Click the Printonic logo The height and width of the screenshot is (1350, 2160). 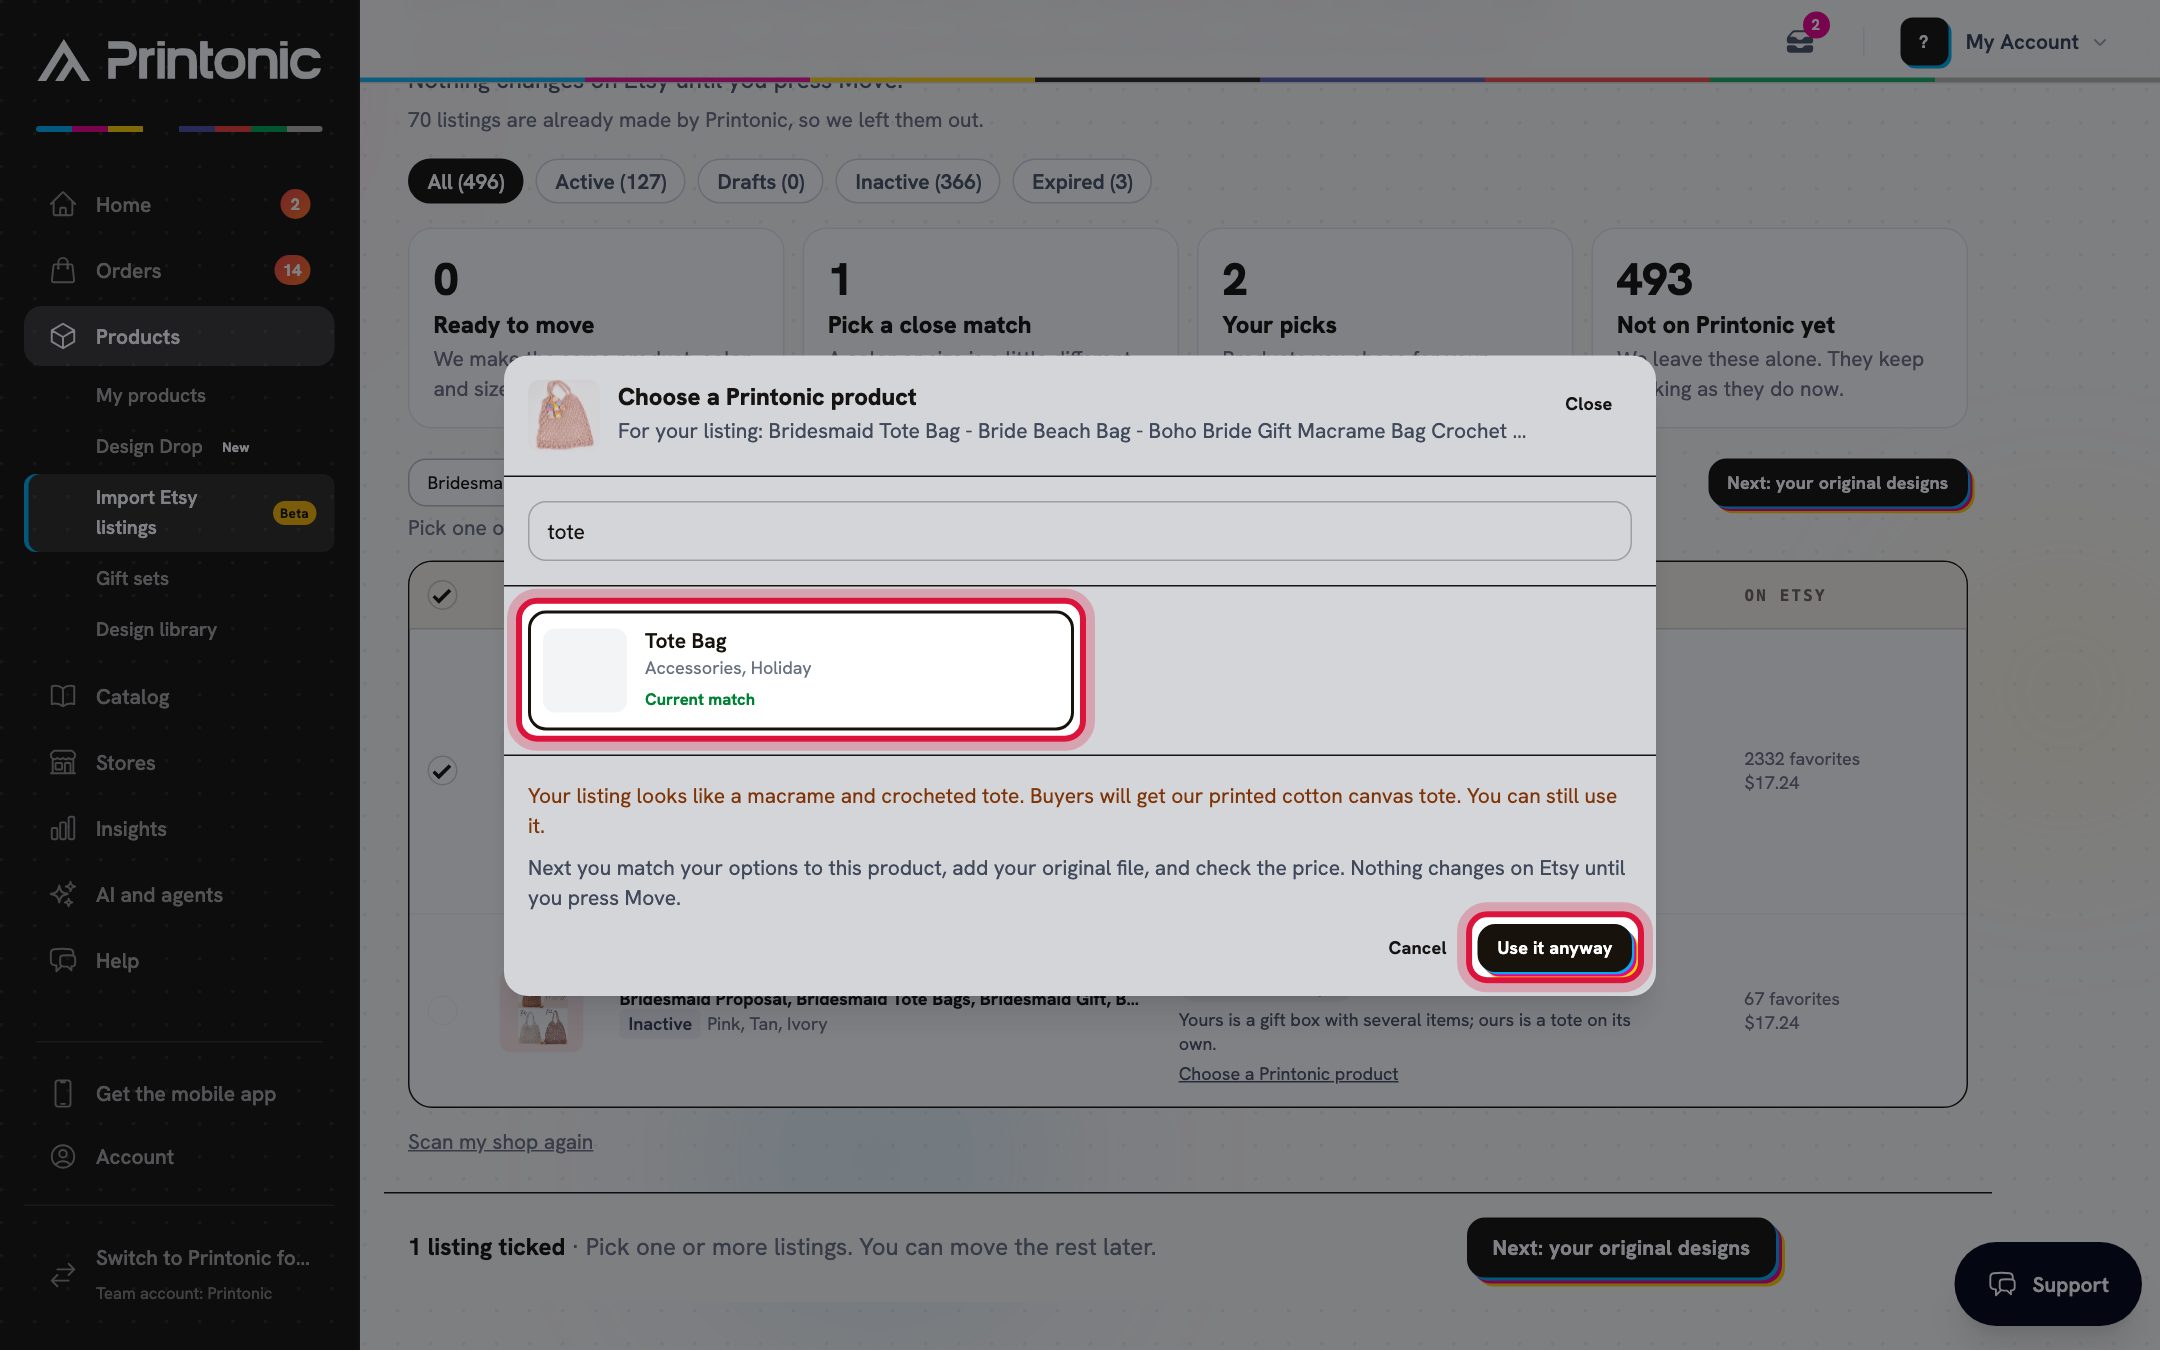click(180, 61)
